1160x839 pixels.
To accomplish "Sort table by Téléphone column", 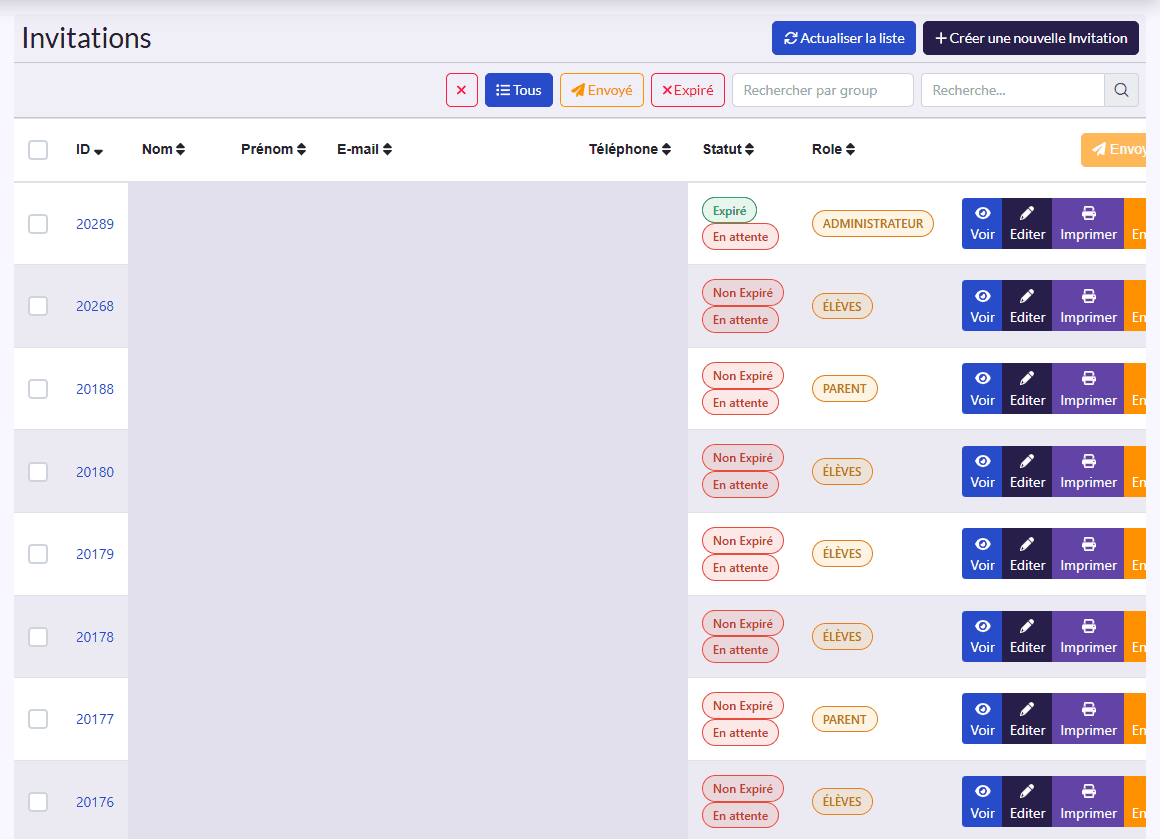I will (x=630, y=149).
